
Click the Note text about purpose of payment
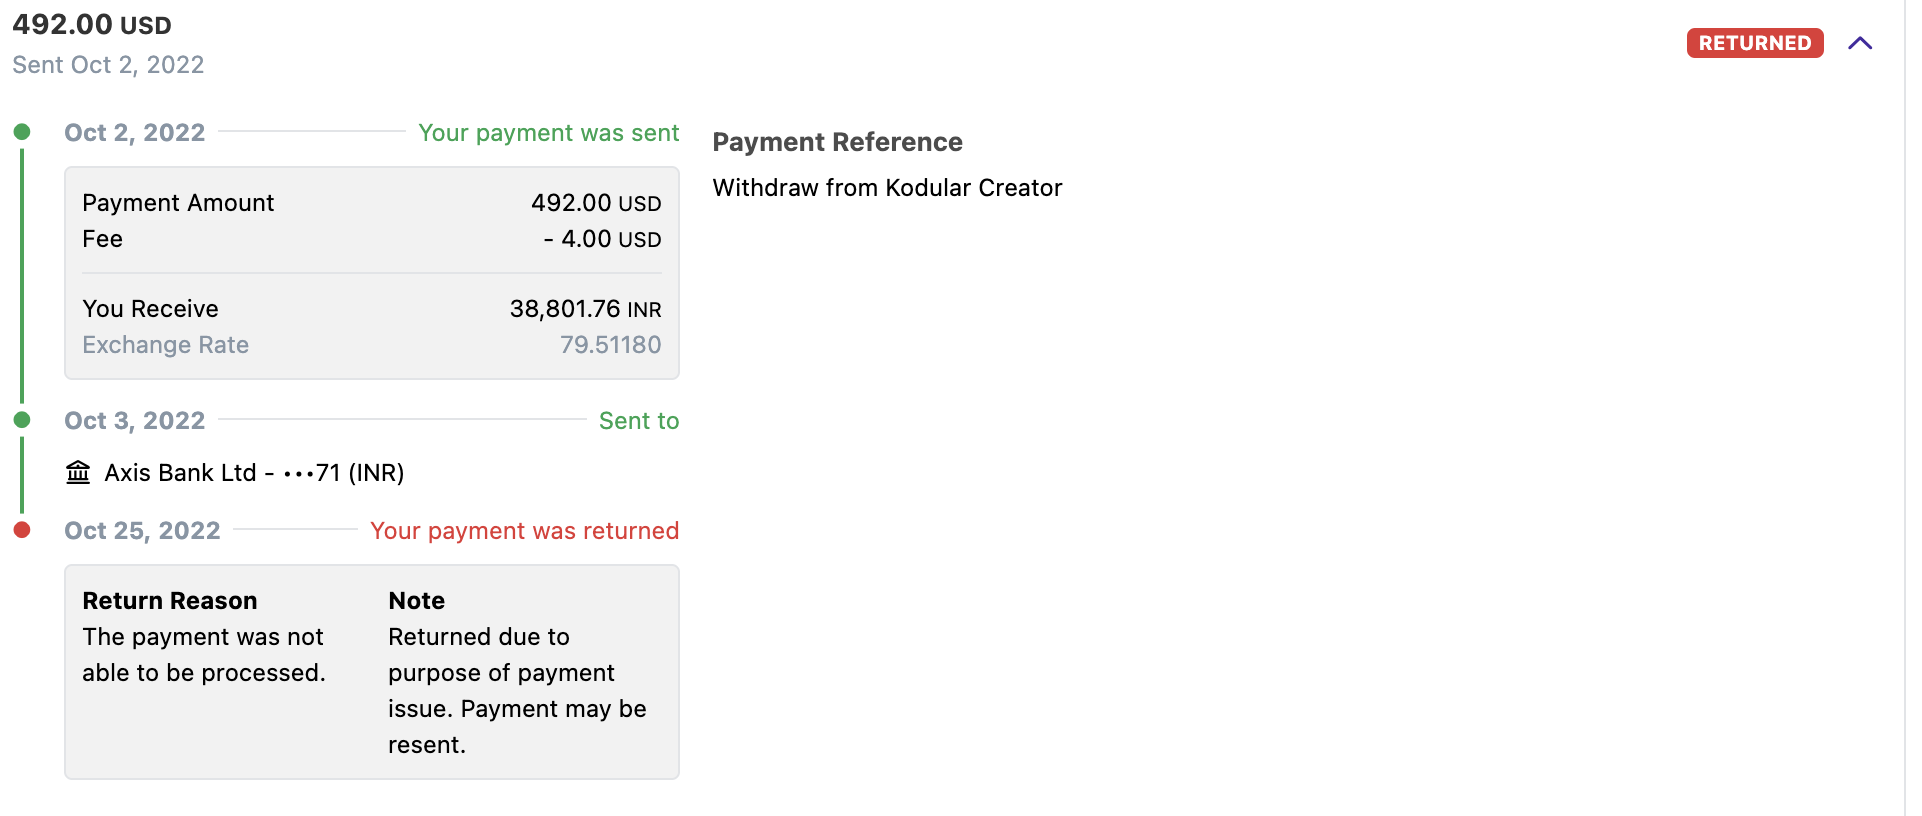pos(516,691)
